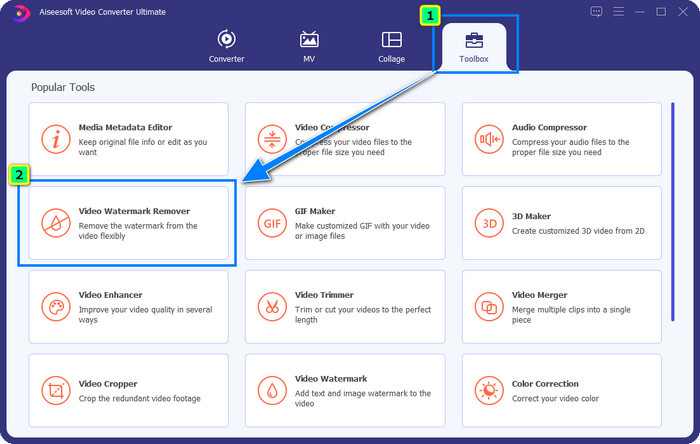The height and width of the screenshot is (444, 700).
Task: Click the Video Compressor icon
Action: click(272, 139)
